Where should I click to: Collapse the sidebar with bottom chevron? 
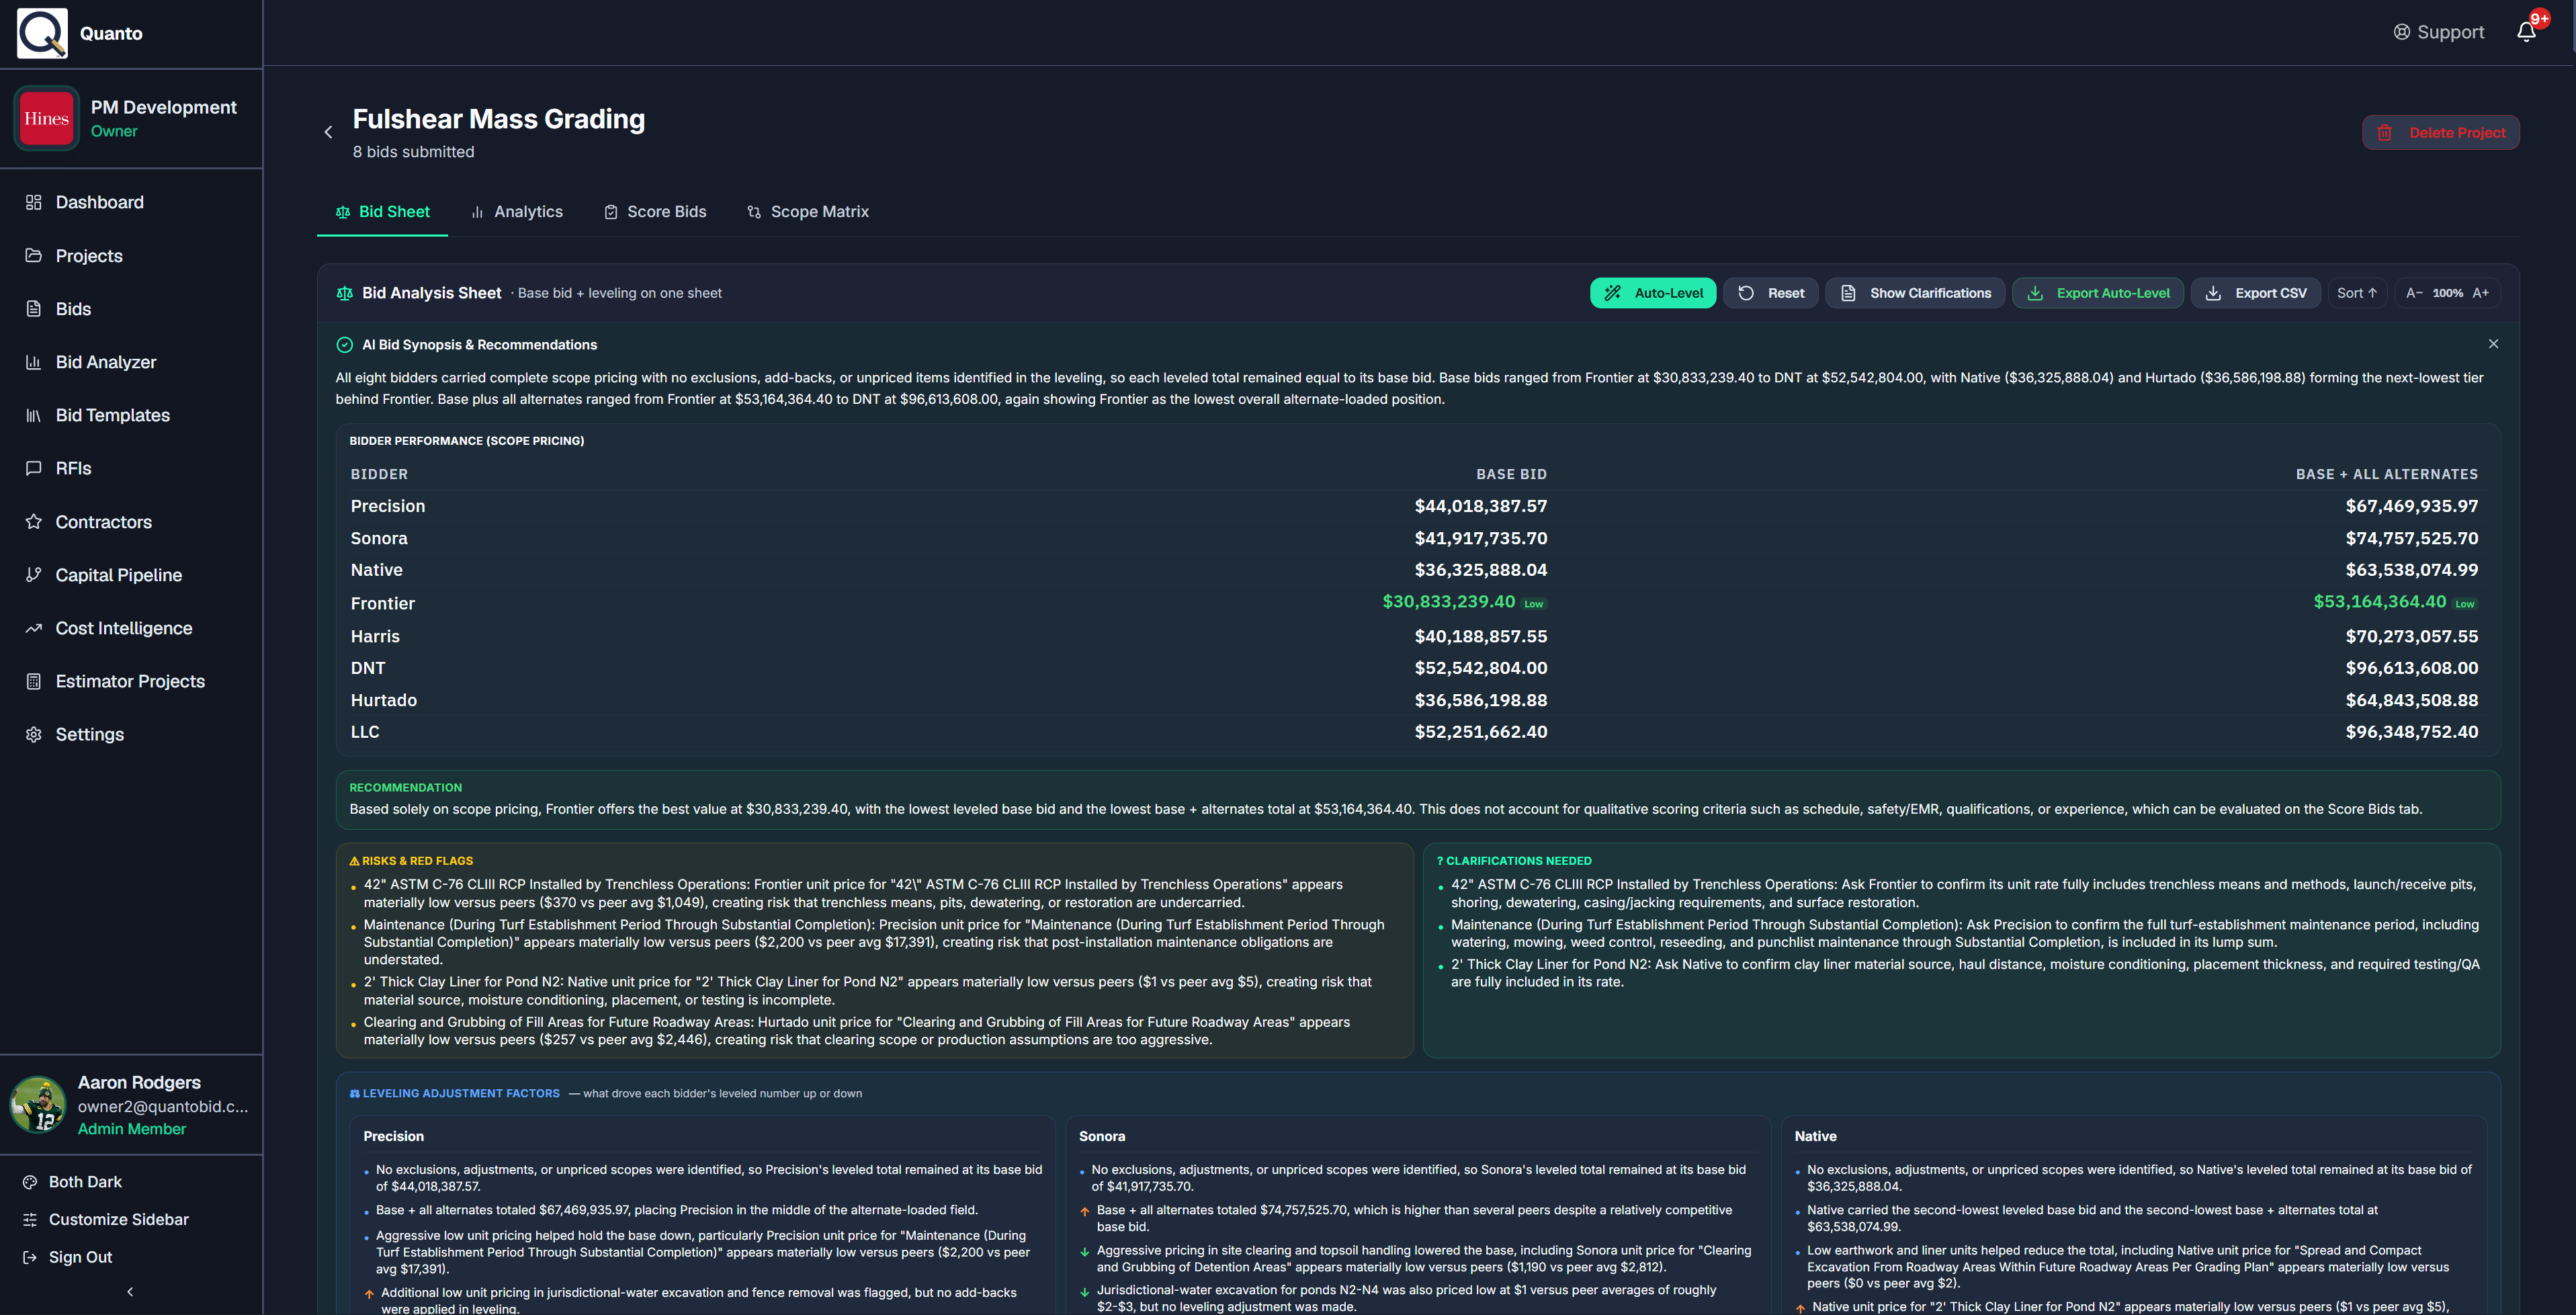130,1292
